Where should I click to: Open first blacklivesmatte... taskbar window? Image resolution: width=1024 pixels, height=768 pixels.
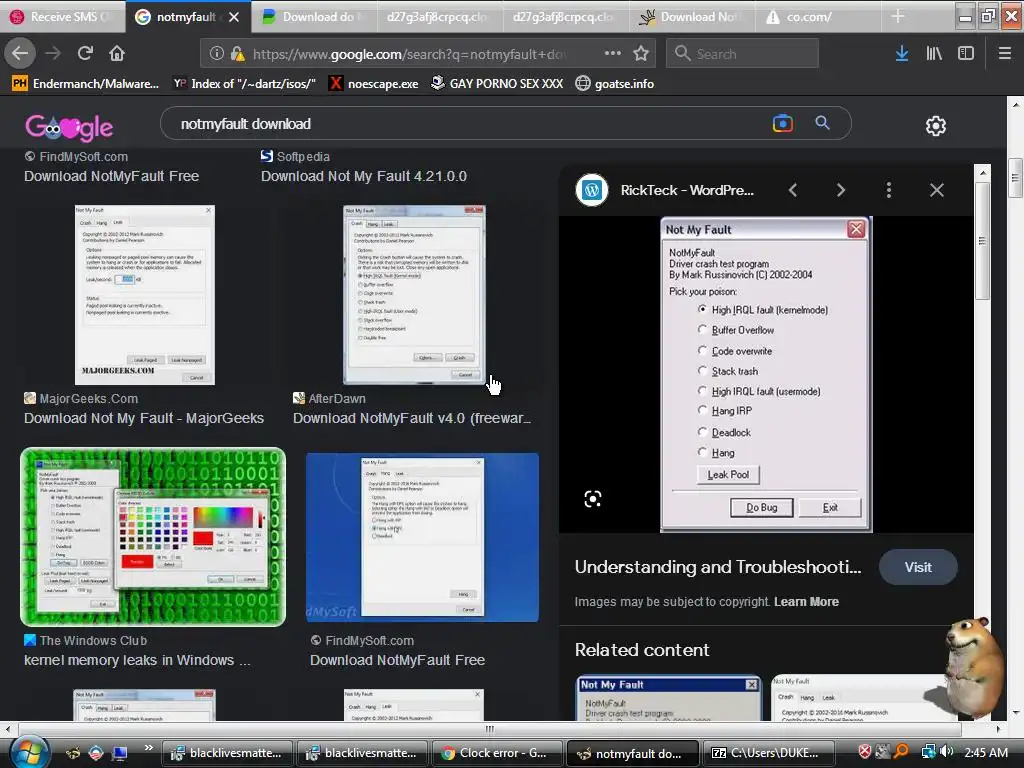(x=226, y=753)
